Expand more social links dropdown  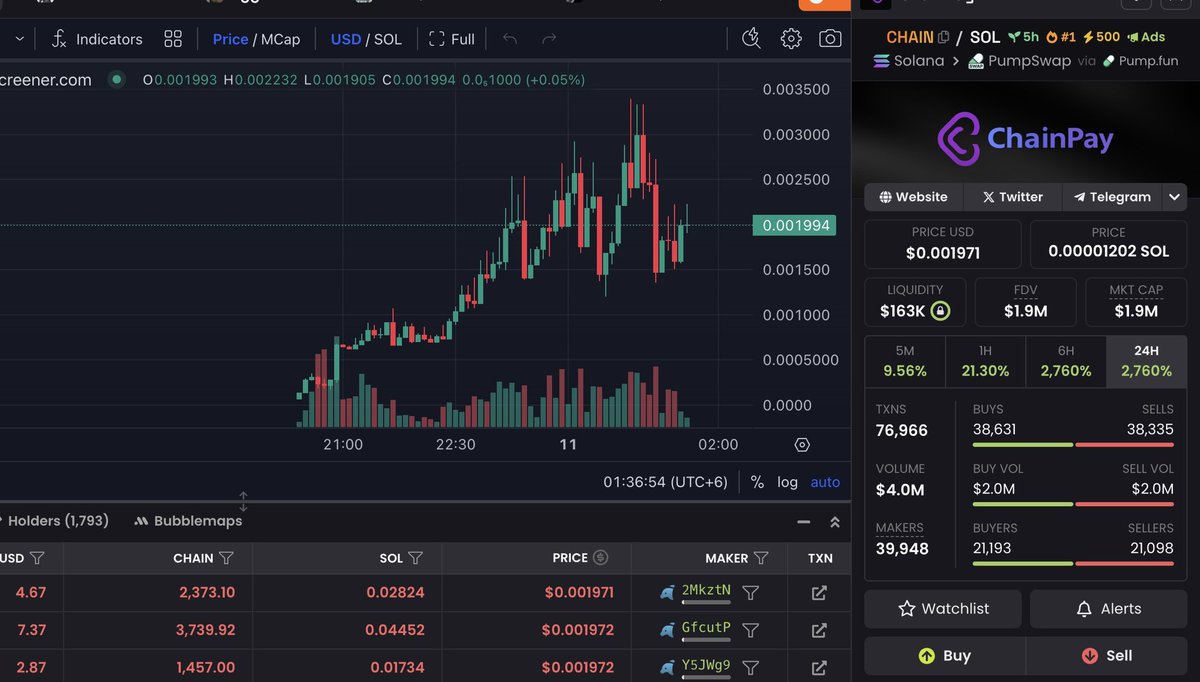(x=1175, y=197)
